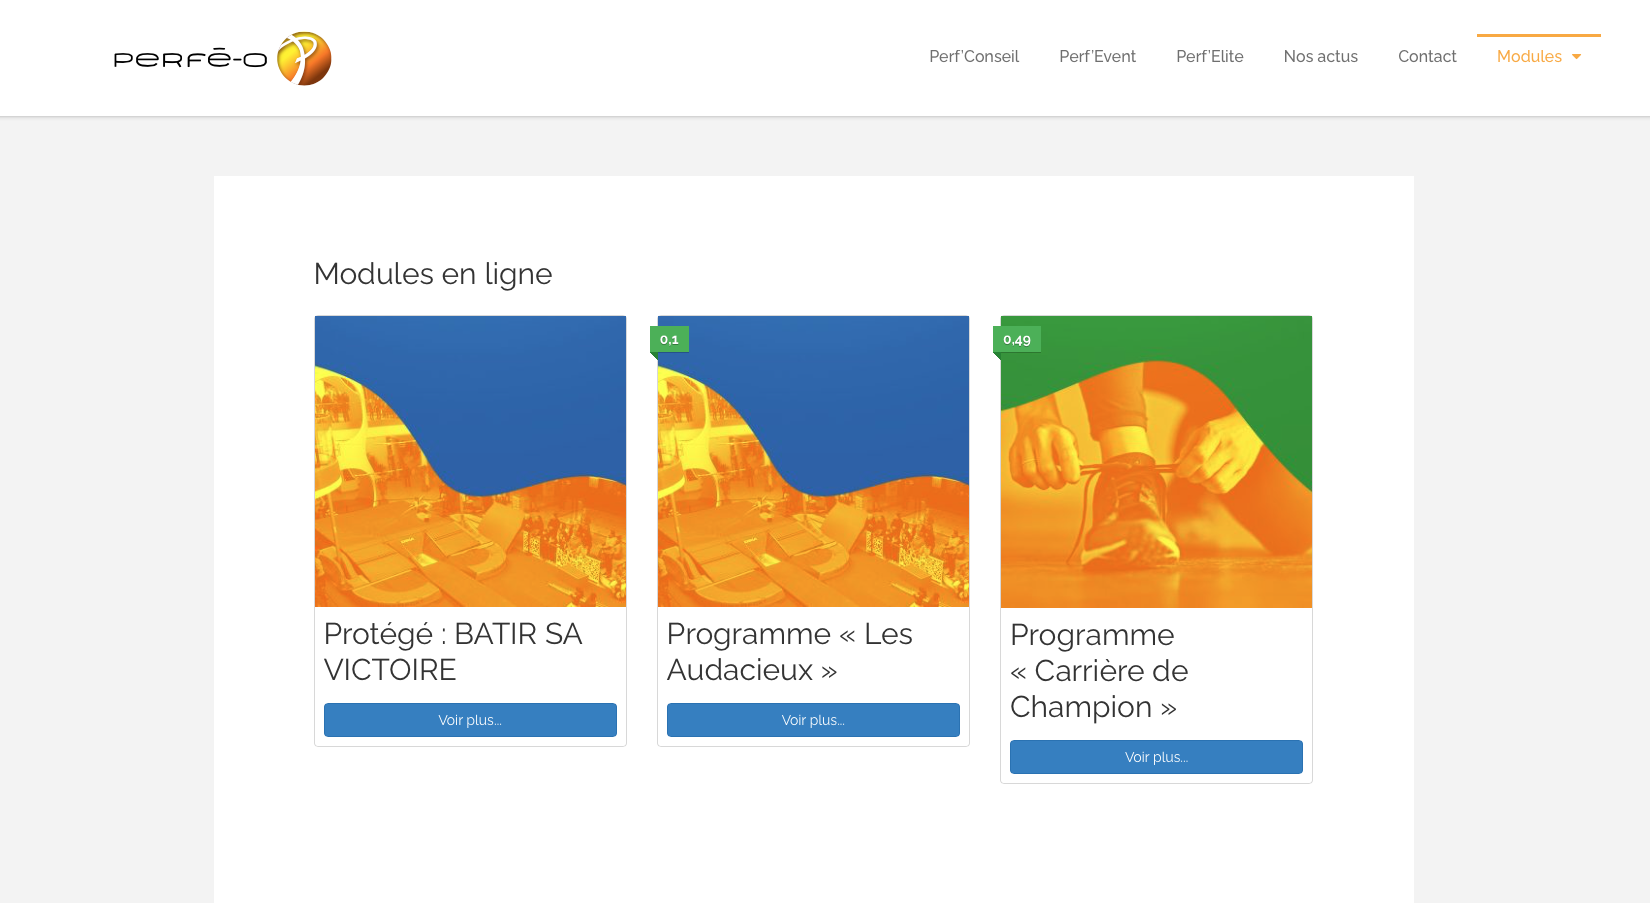Screen dimensions: 1650x903
Task: Click the Programme « Les Audacieux » title
Action: (790, 652)
